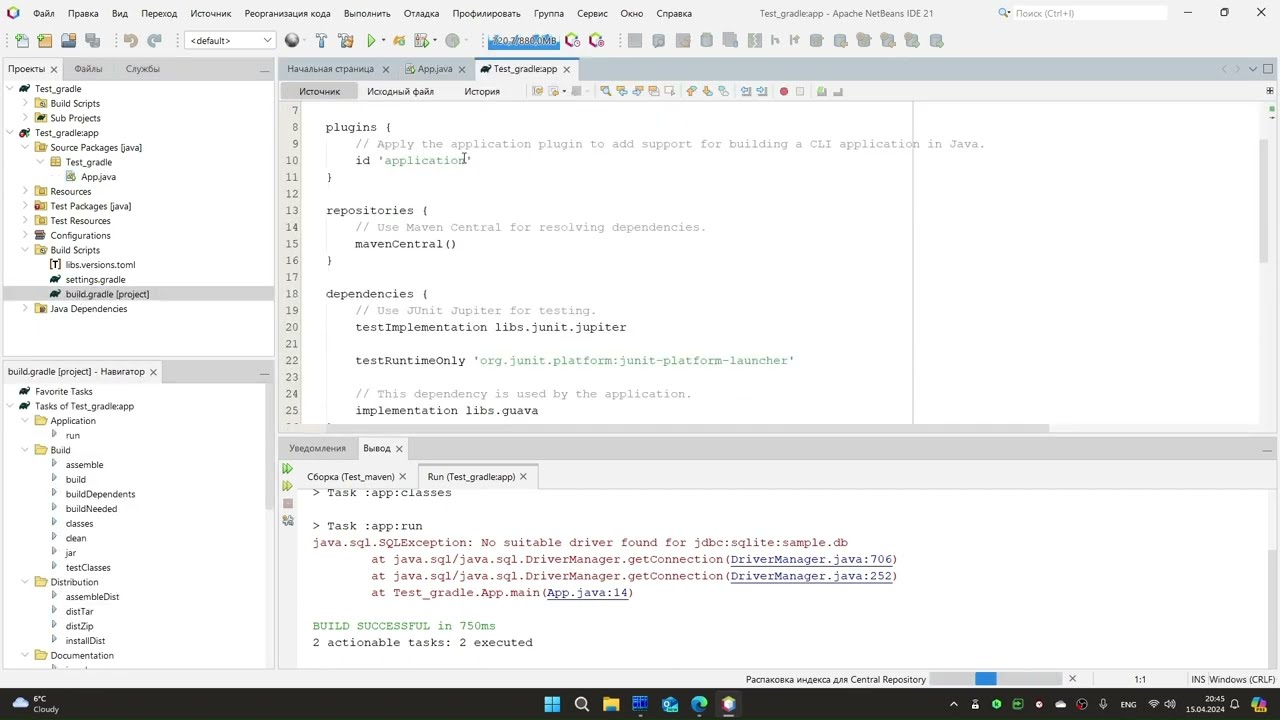Screen dimensions: 1280x720
Task: Open the default configuration dropdown
Action: tap(229, 41)
